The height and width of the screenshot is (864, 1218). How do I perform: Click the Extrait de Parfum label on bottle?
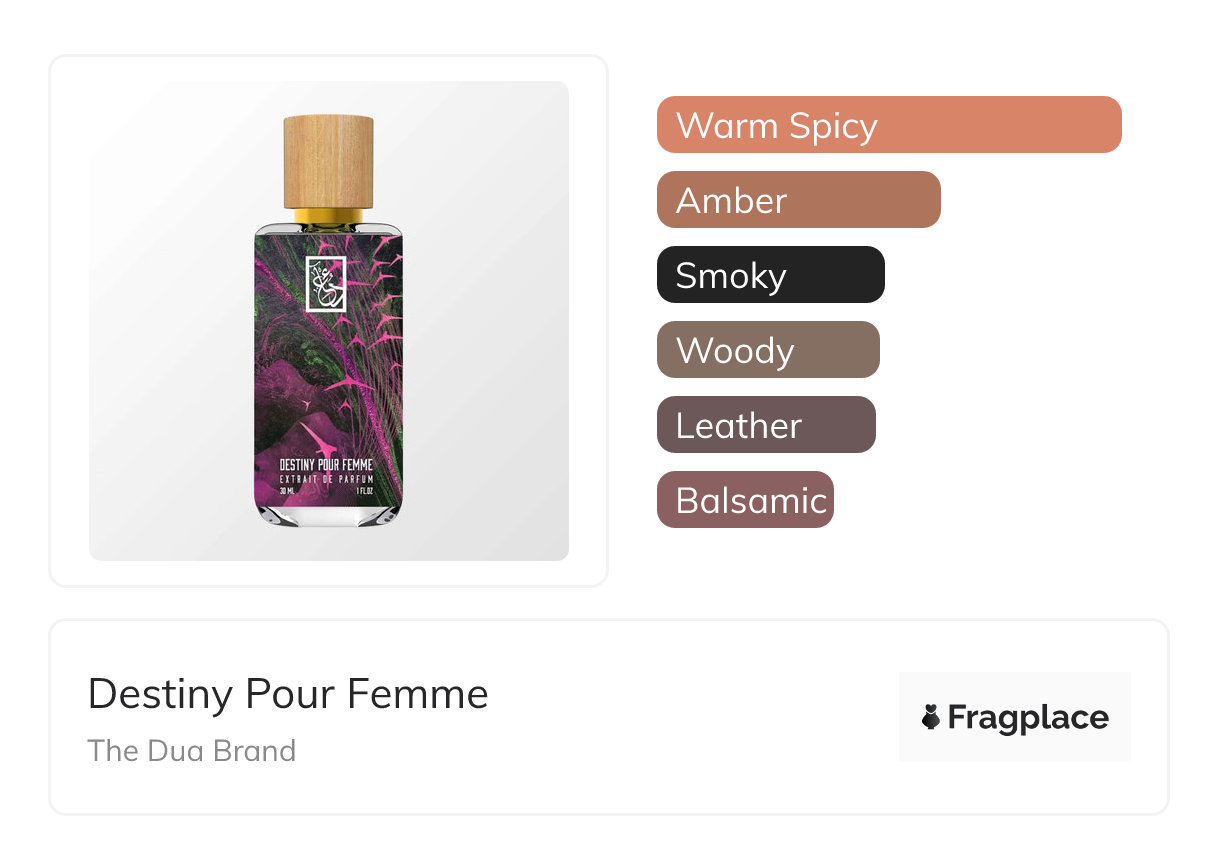click(x=328, y=480)
